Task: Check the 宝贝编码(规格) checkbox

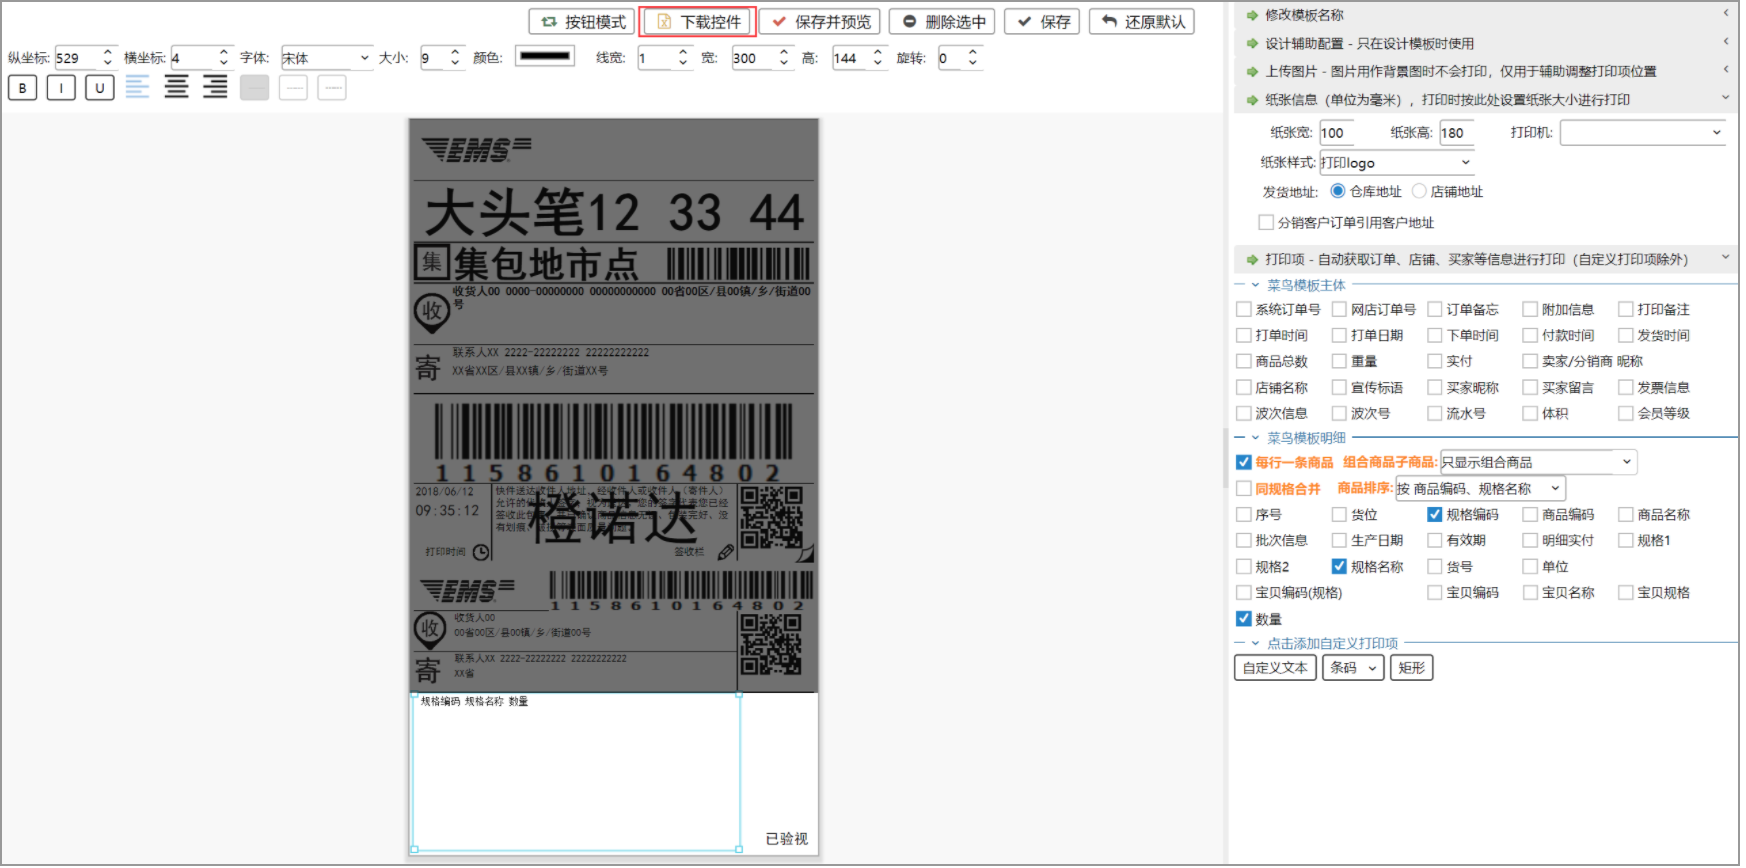Action: 1244,592
